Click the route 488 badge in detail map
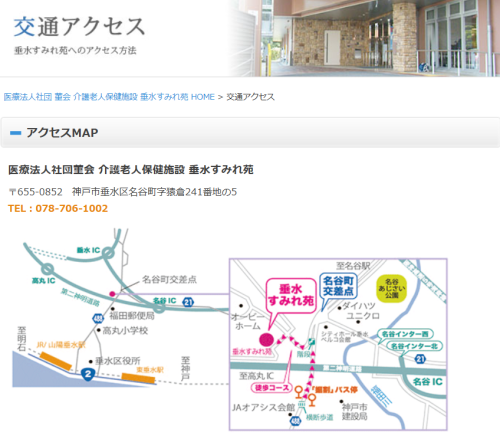The image size is (500, 439). 295,421
